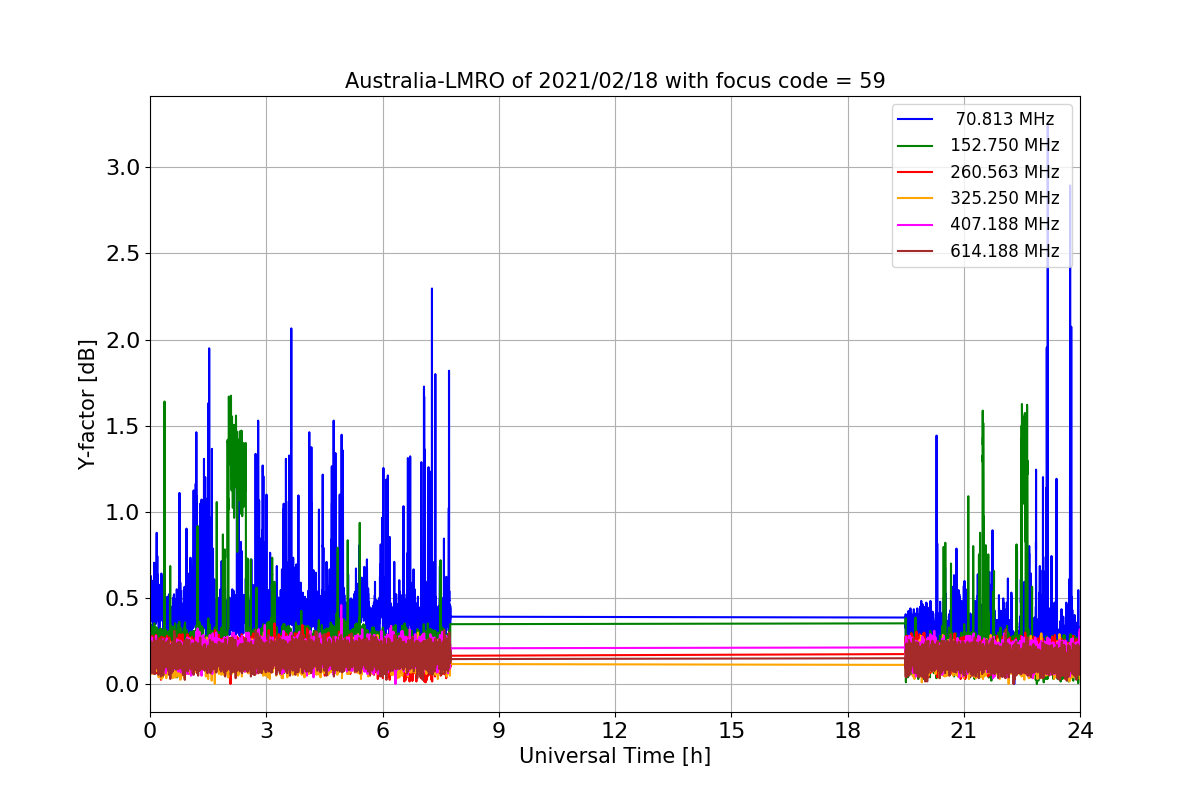The image size is (1200, 800).
Task: Click the blue line swatch in legend
Action: coord(915,120)
